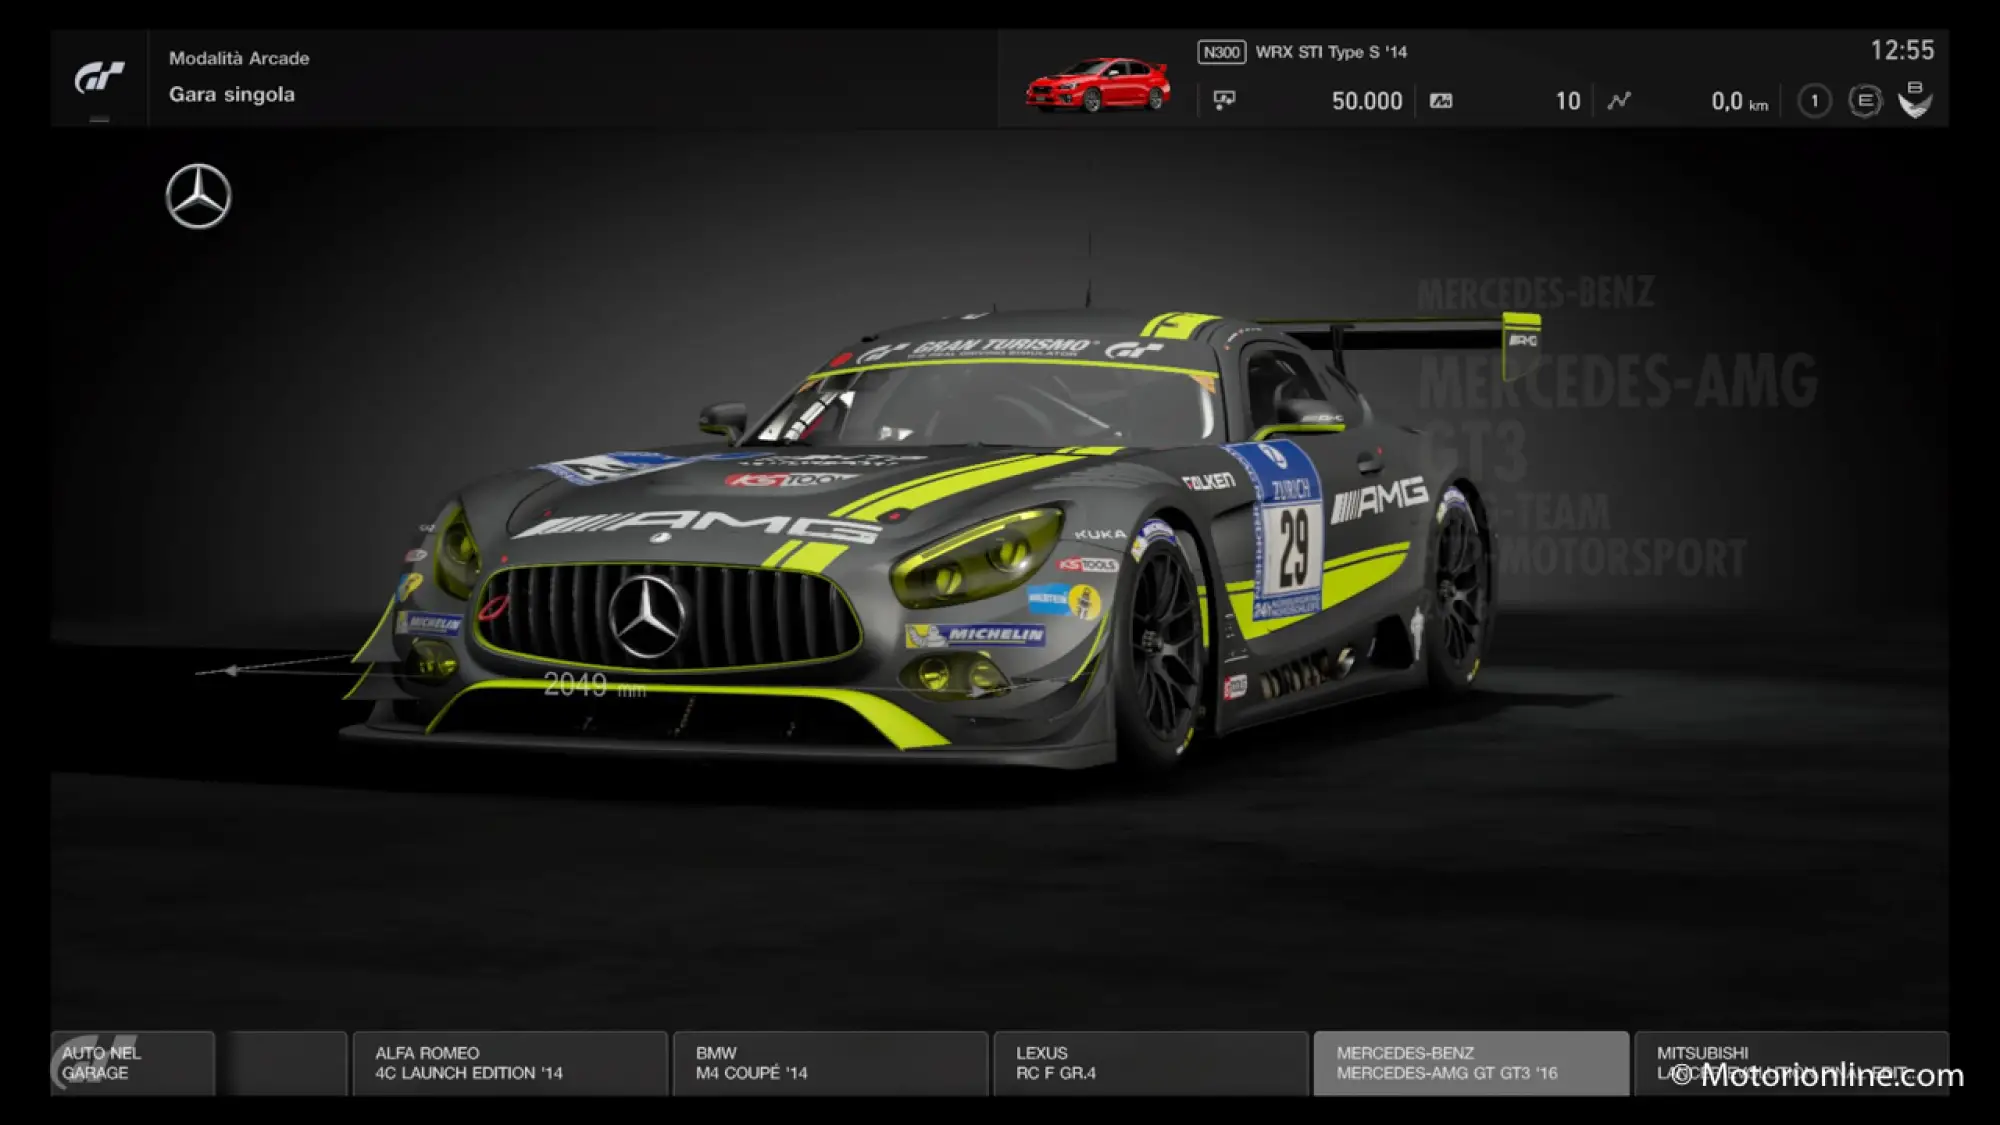Click the 50.000 credits value

(1367, 101)
